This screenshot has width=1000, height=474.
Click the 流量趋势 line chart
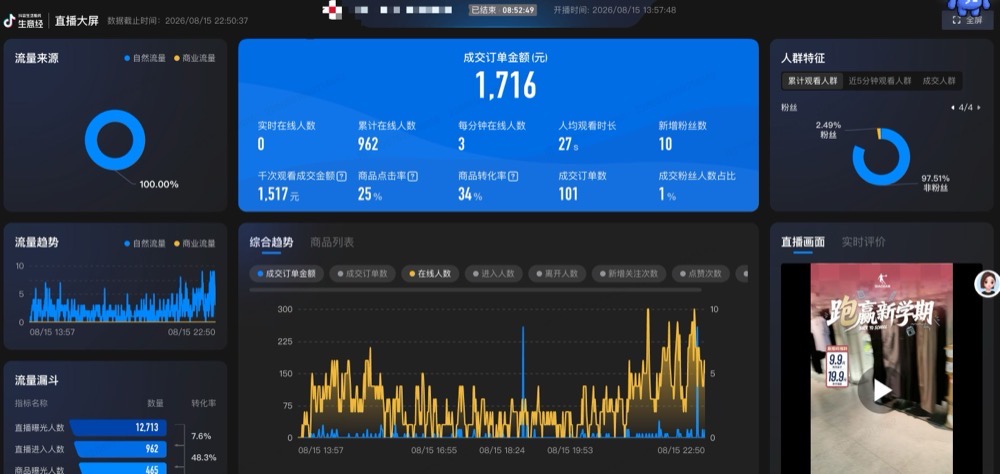[122, 296]
